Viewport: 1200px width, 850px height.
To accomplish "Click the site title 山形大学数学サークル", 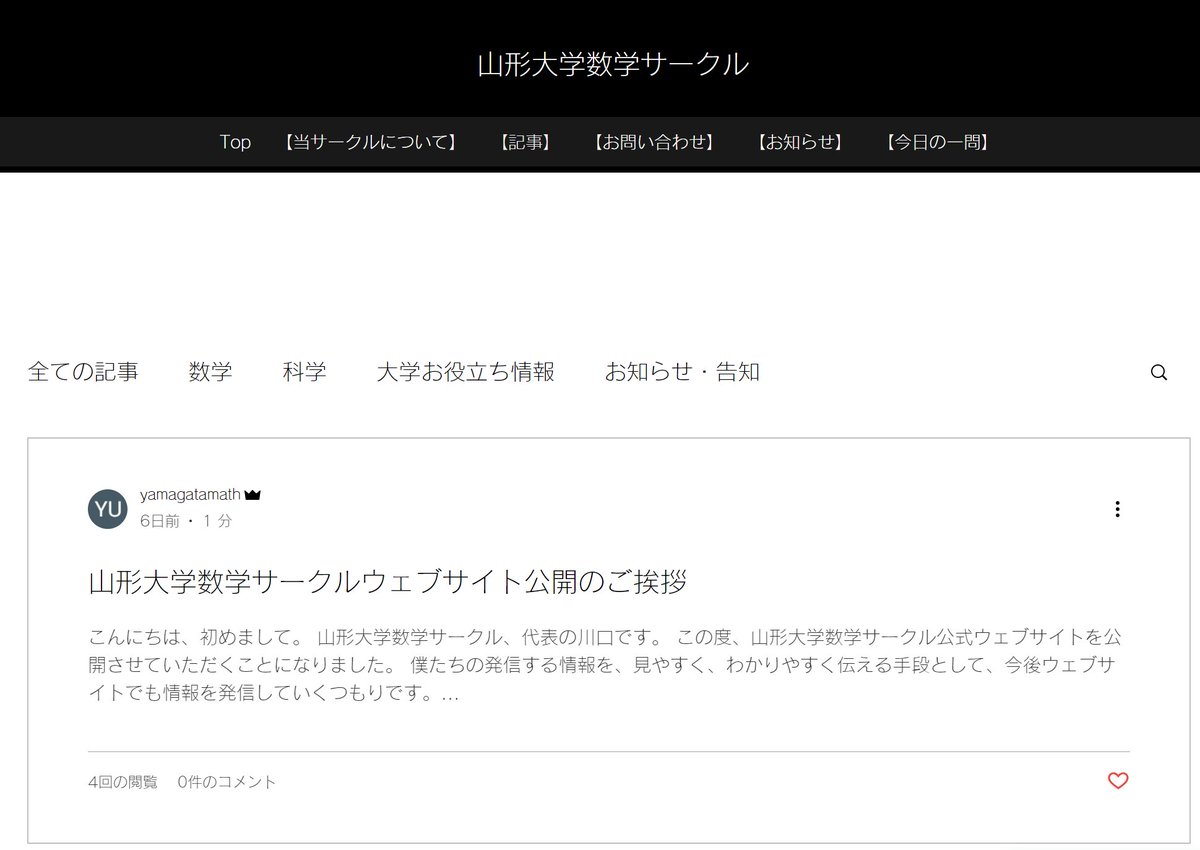I will click(613, 64).
